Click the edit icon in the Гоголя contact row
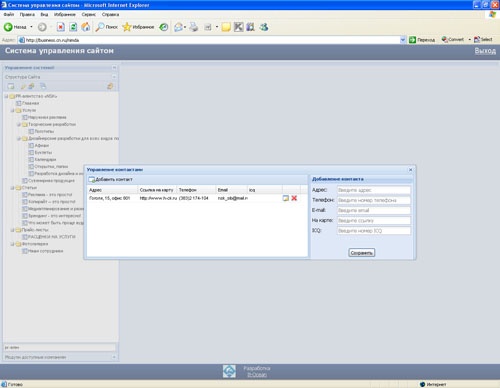 click(286, 198)
